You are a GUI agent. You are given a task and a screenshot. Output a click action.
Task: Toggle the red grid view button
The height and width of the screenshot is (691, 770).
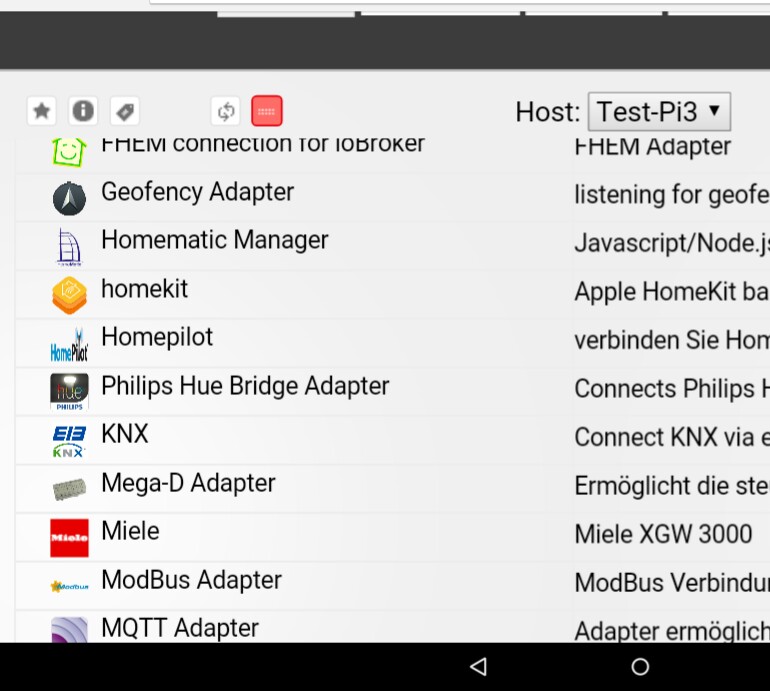coord(267,111)
